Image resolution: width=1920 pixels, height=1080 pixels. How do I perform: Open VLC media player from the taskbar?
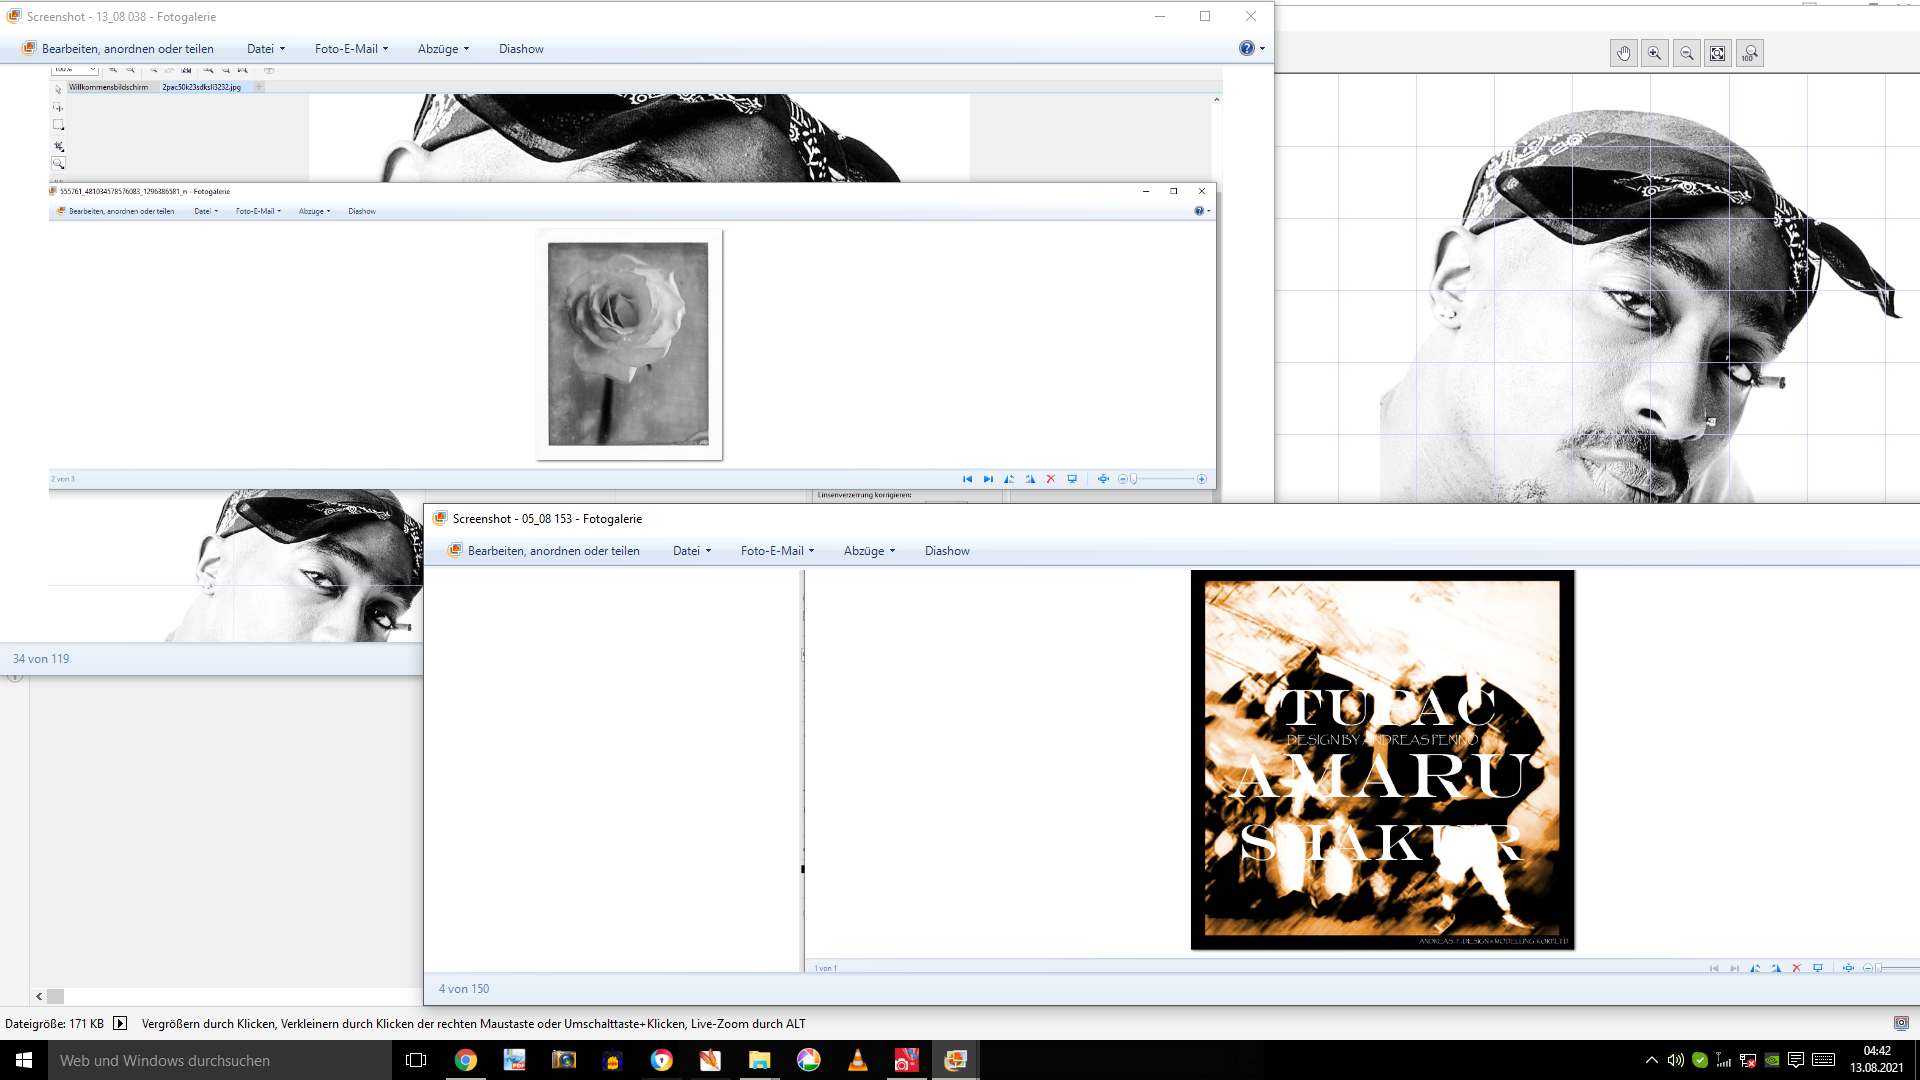pyautogui.click(x=858, y=1060)
